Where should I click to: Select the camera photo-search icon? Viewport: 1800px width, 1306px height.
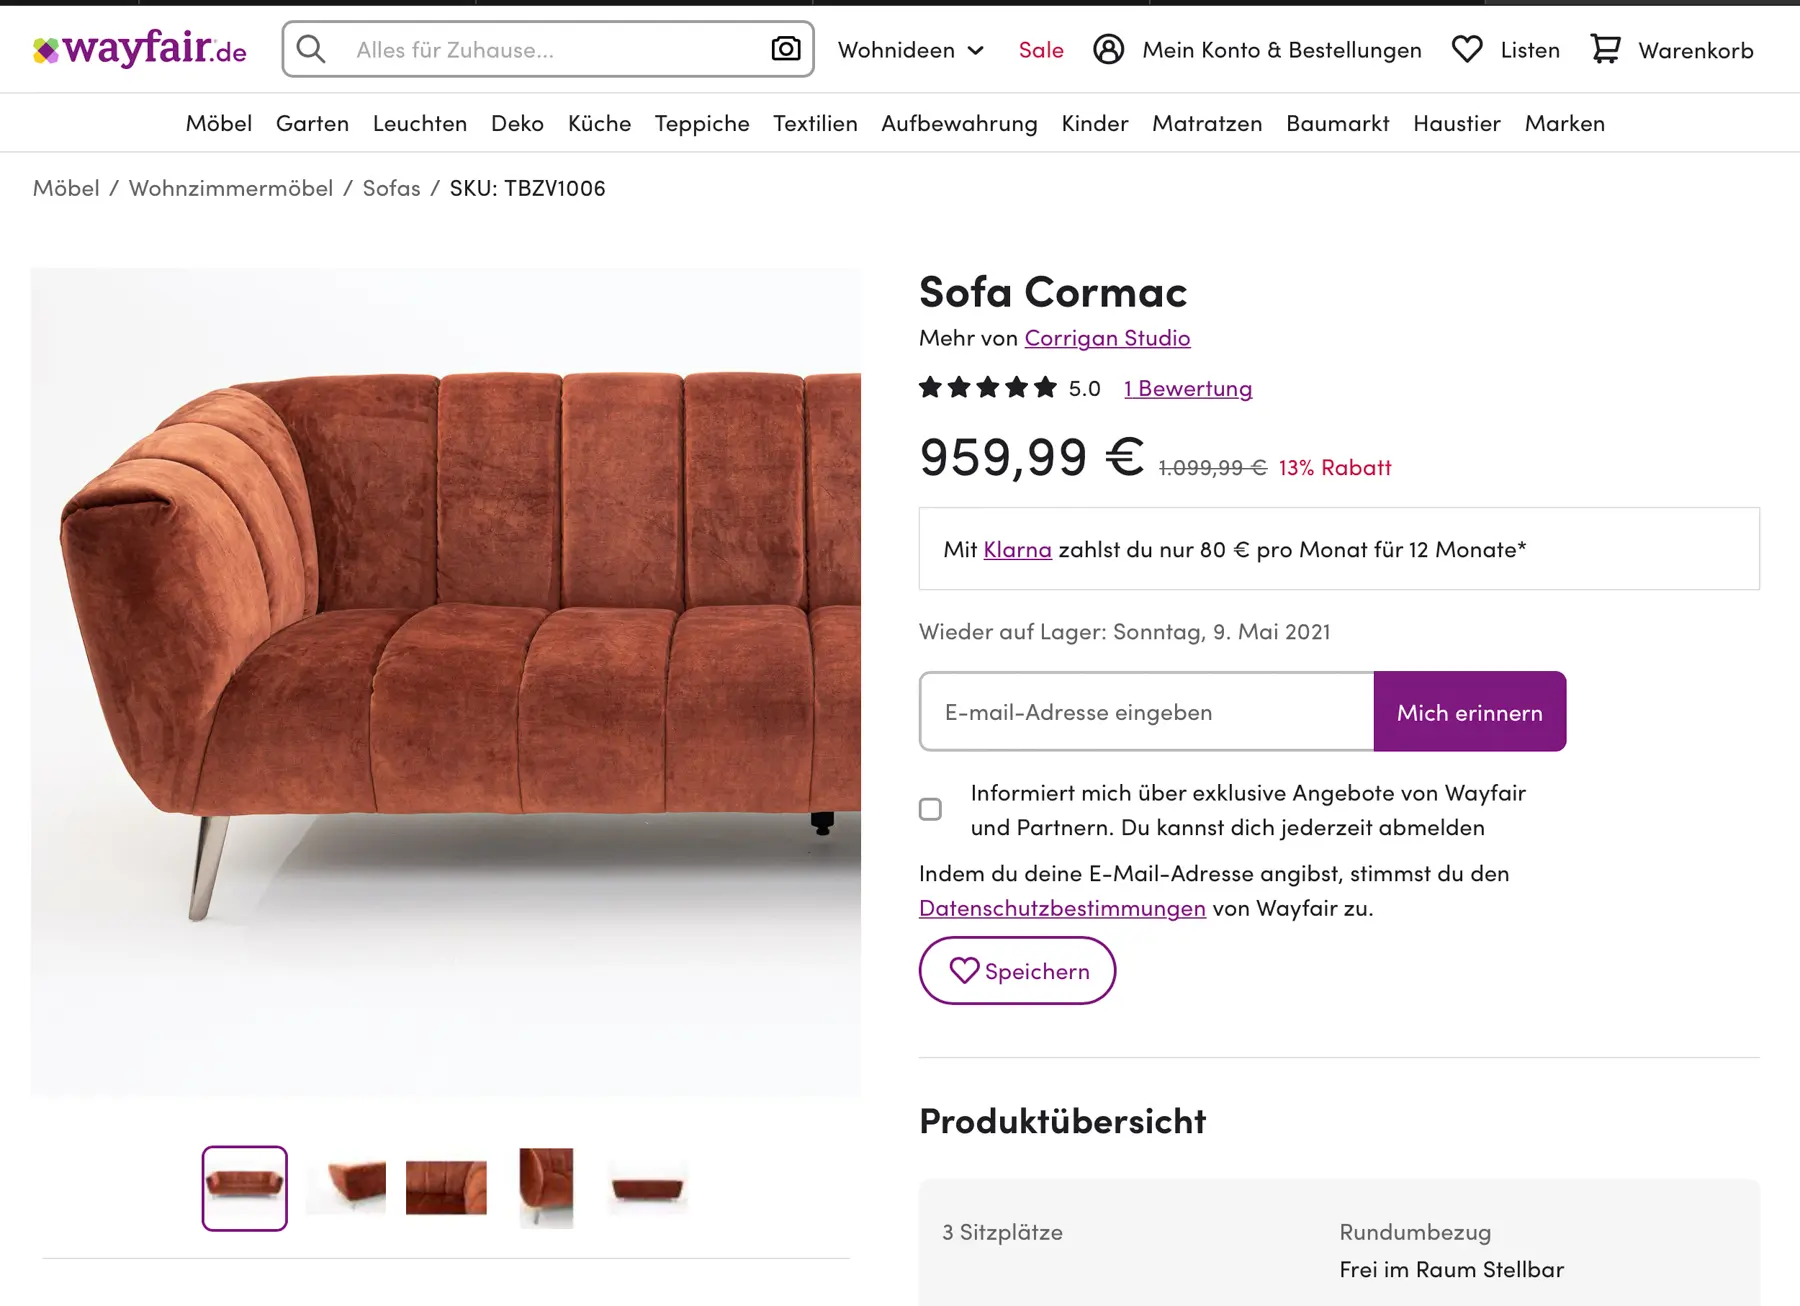tap(786, 47)
